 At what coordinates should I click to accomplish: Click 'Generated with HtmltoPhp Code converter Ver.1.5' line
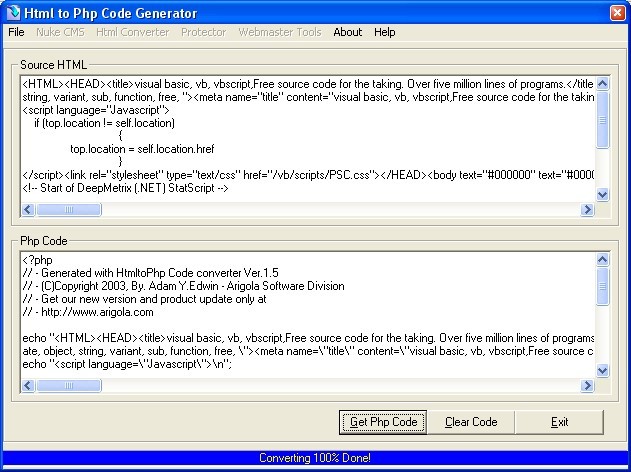pos(151,273)
